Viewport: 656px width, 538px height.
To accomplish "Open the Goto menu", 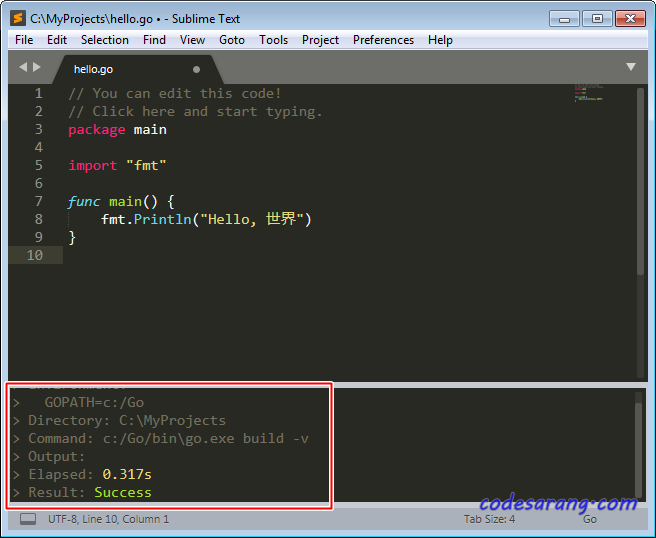I will pos(232,40).
